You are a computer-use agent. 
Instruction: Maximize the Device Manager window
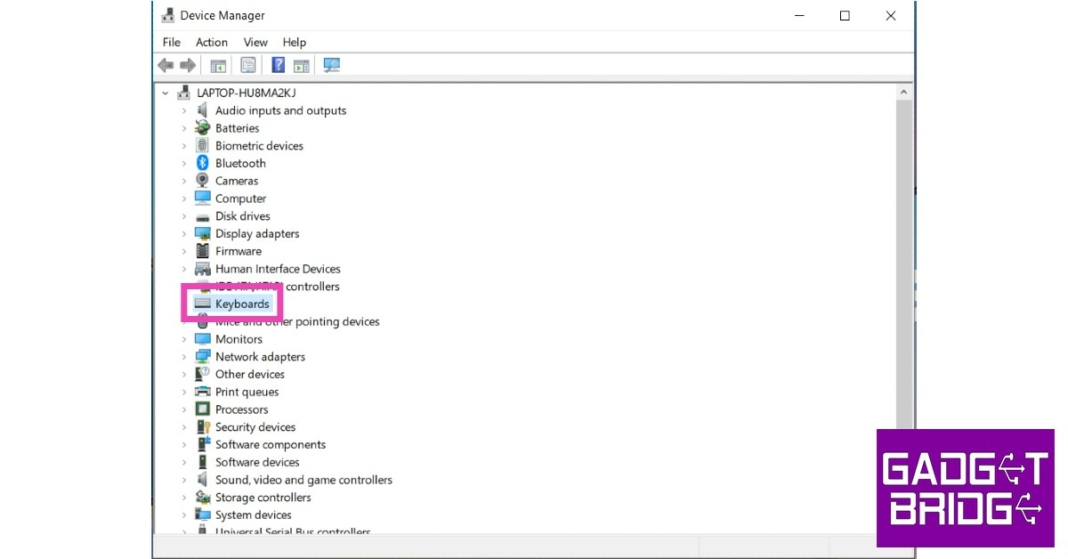point(845,16)
